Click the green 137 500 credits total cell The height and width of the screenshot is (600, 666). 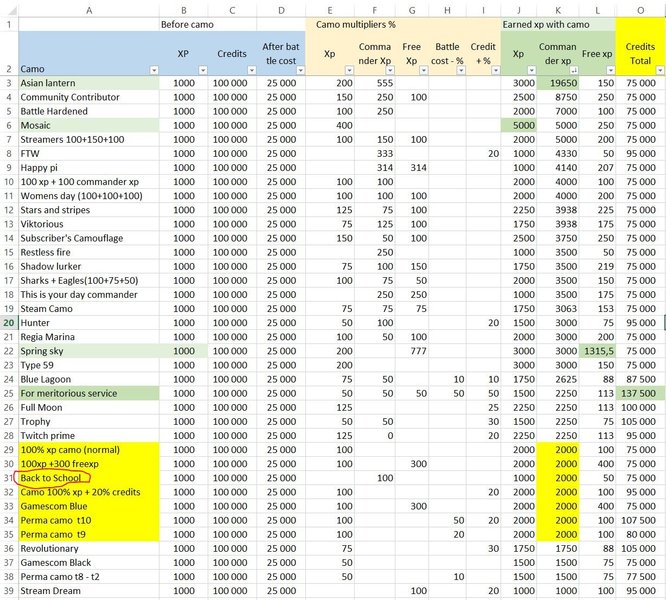click(641, 394)
